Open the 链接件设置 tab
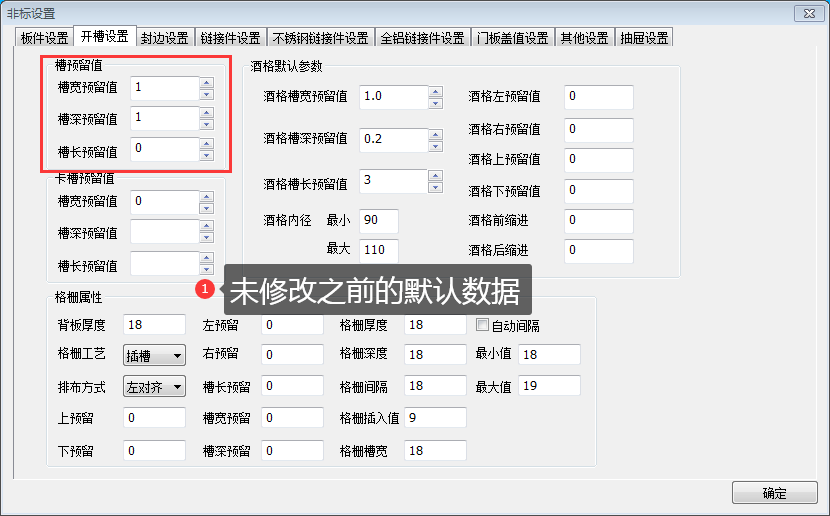The image size is (830, 516). point(231,38)
